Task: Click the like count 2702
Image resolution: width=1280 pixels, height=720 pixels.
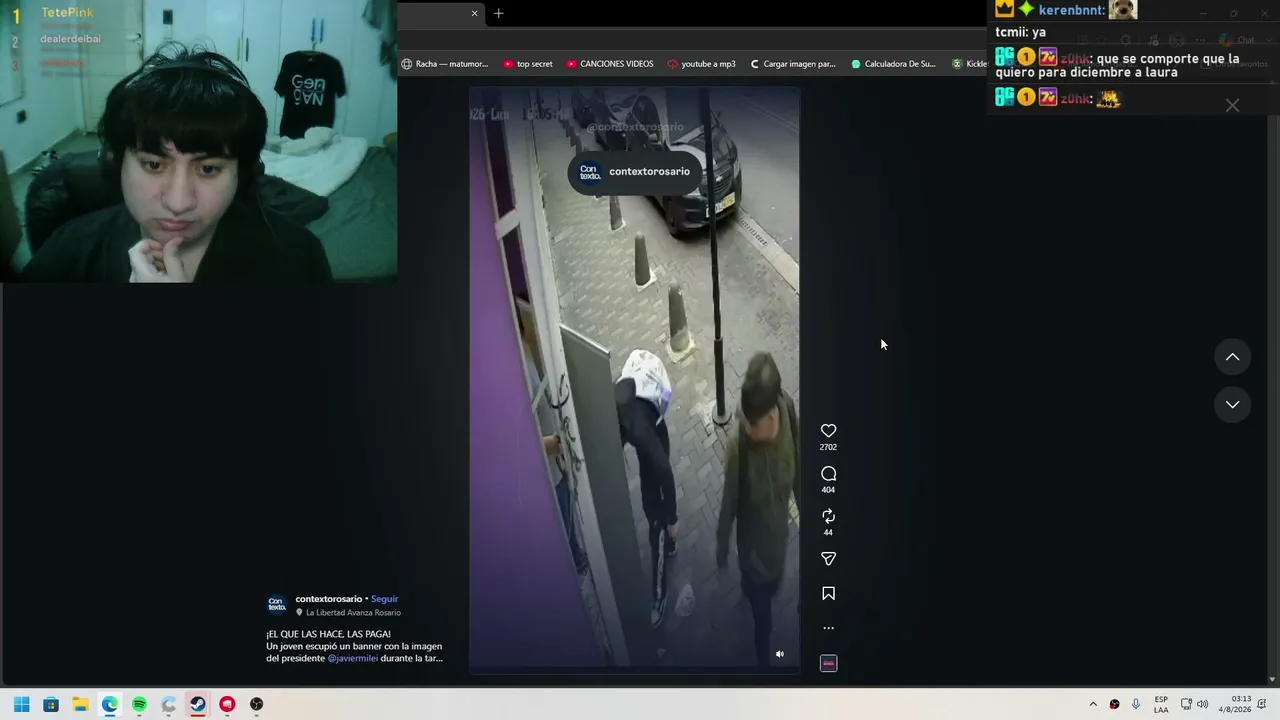Action: 828,447
